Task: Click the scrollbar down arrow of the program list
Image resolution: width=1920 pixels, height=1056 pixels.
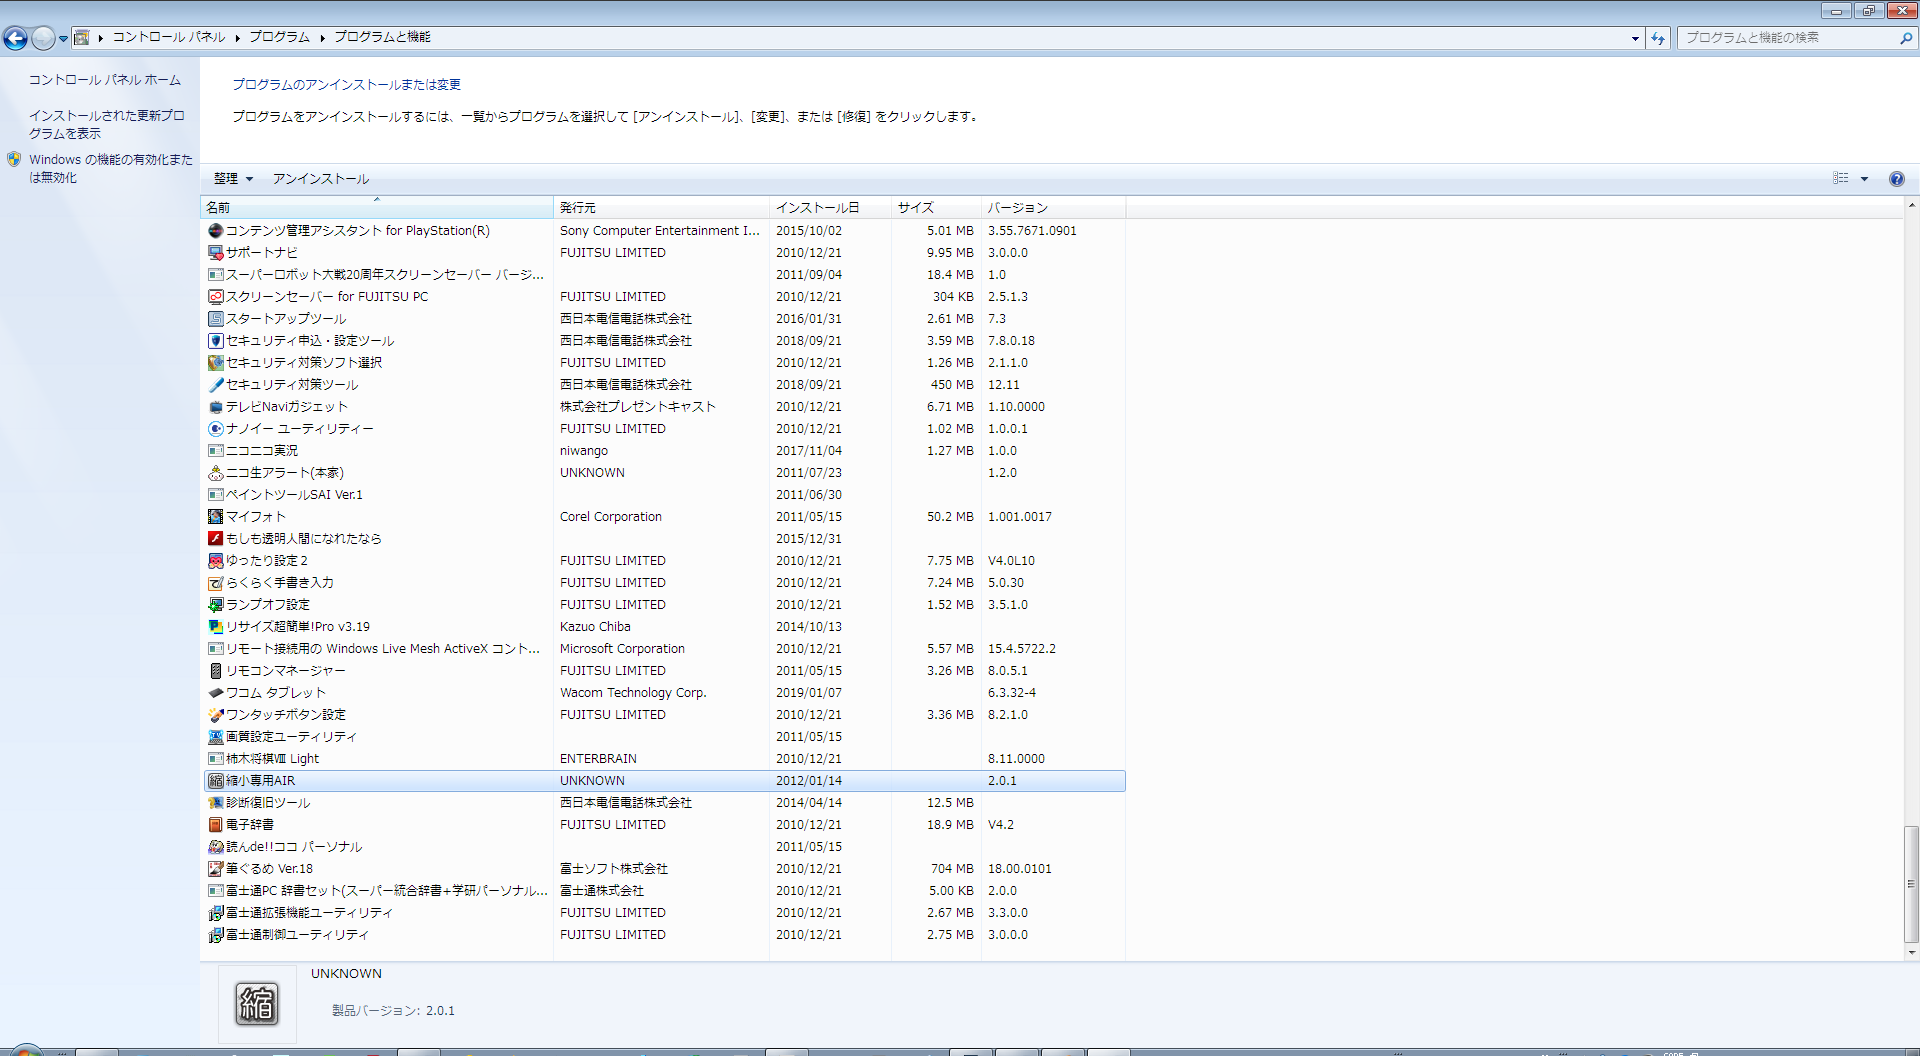Action: 1911,953
